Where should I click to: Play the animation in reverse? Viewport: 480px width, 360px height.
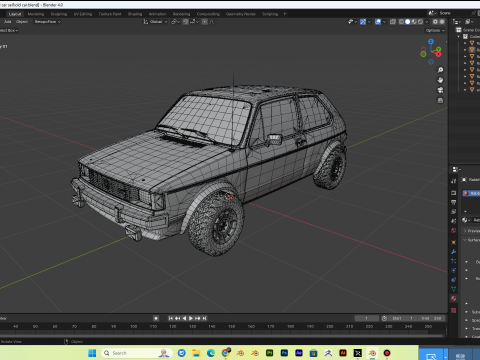coord(184,318)
